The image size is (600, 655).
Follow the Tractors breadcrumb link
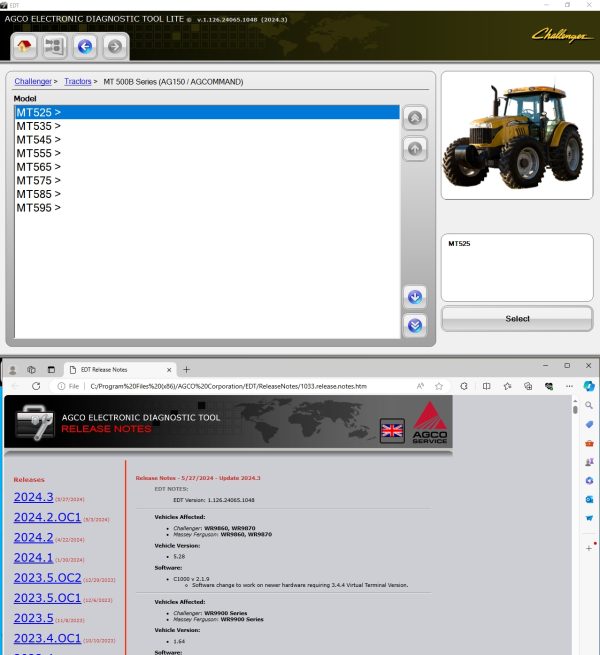click(78, 81)
